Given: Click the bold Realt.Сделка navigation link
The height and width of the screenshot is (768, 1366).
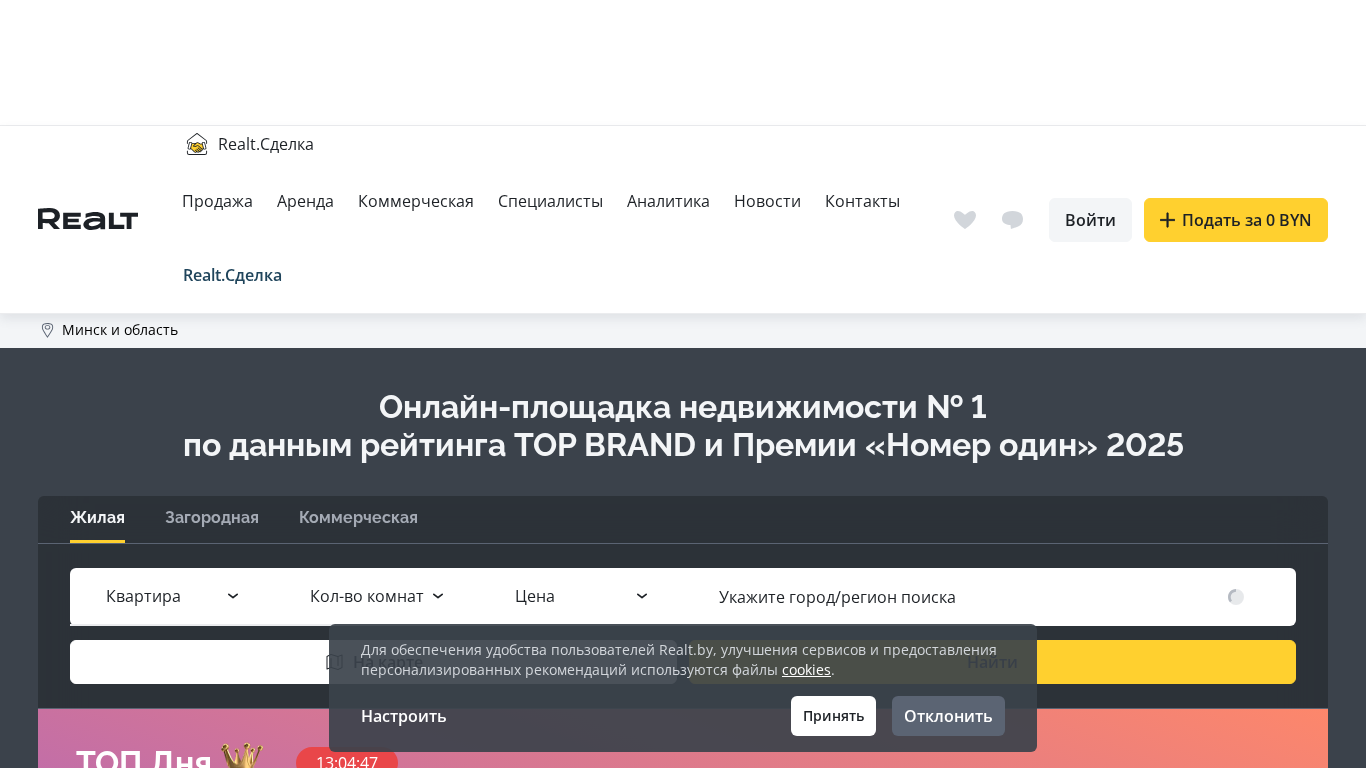Looking at the screenshot, I should (232, 275).
